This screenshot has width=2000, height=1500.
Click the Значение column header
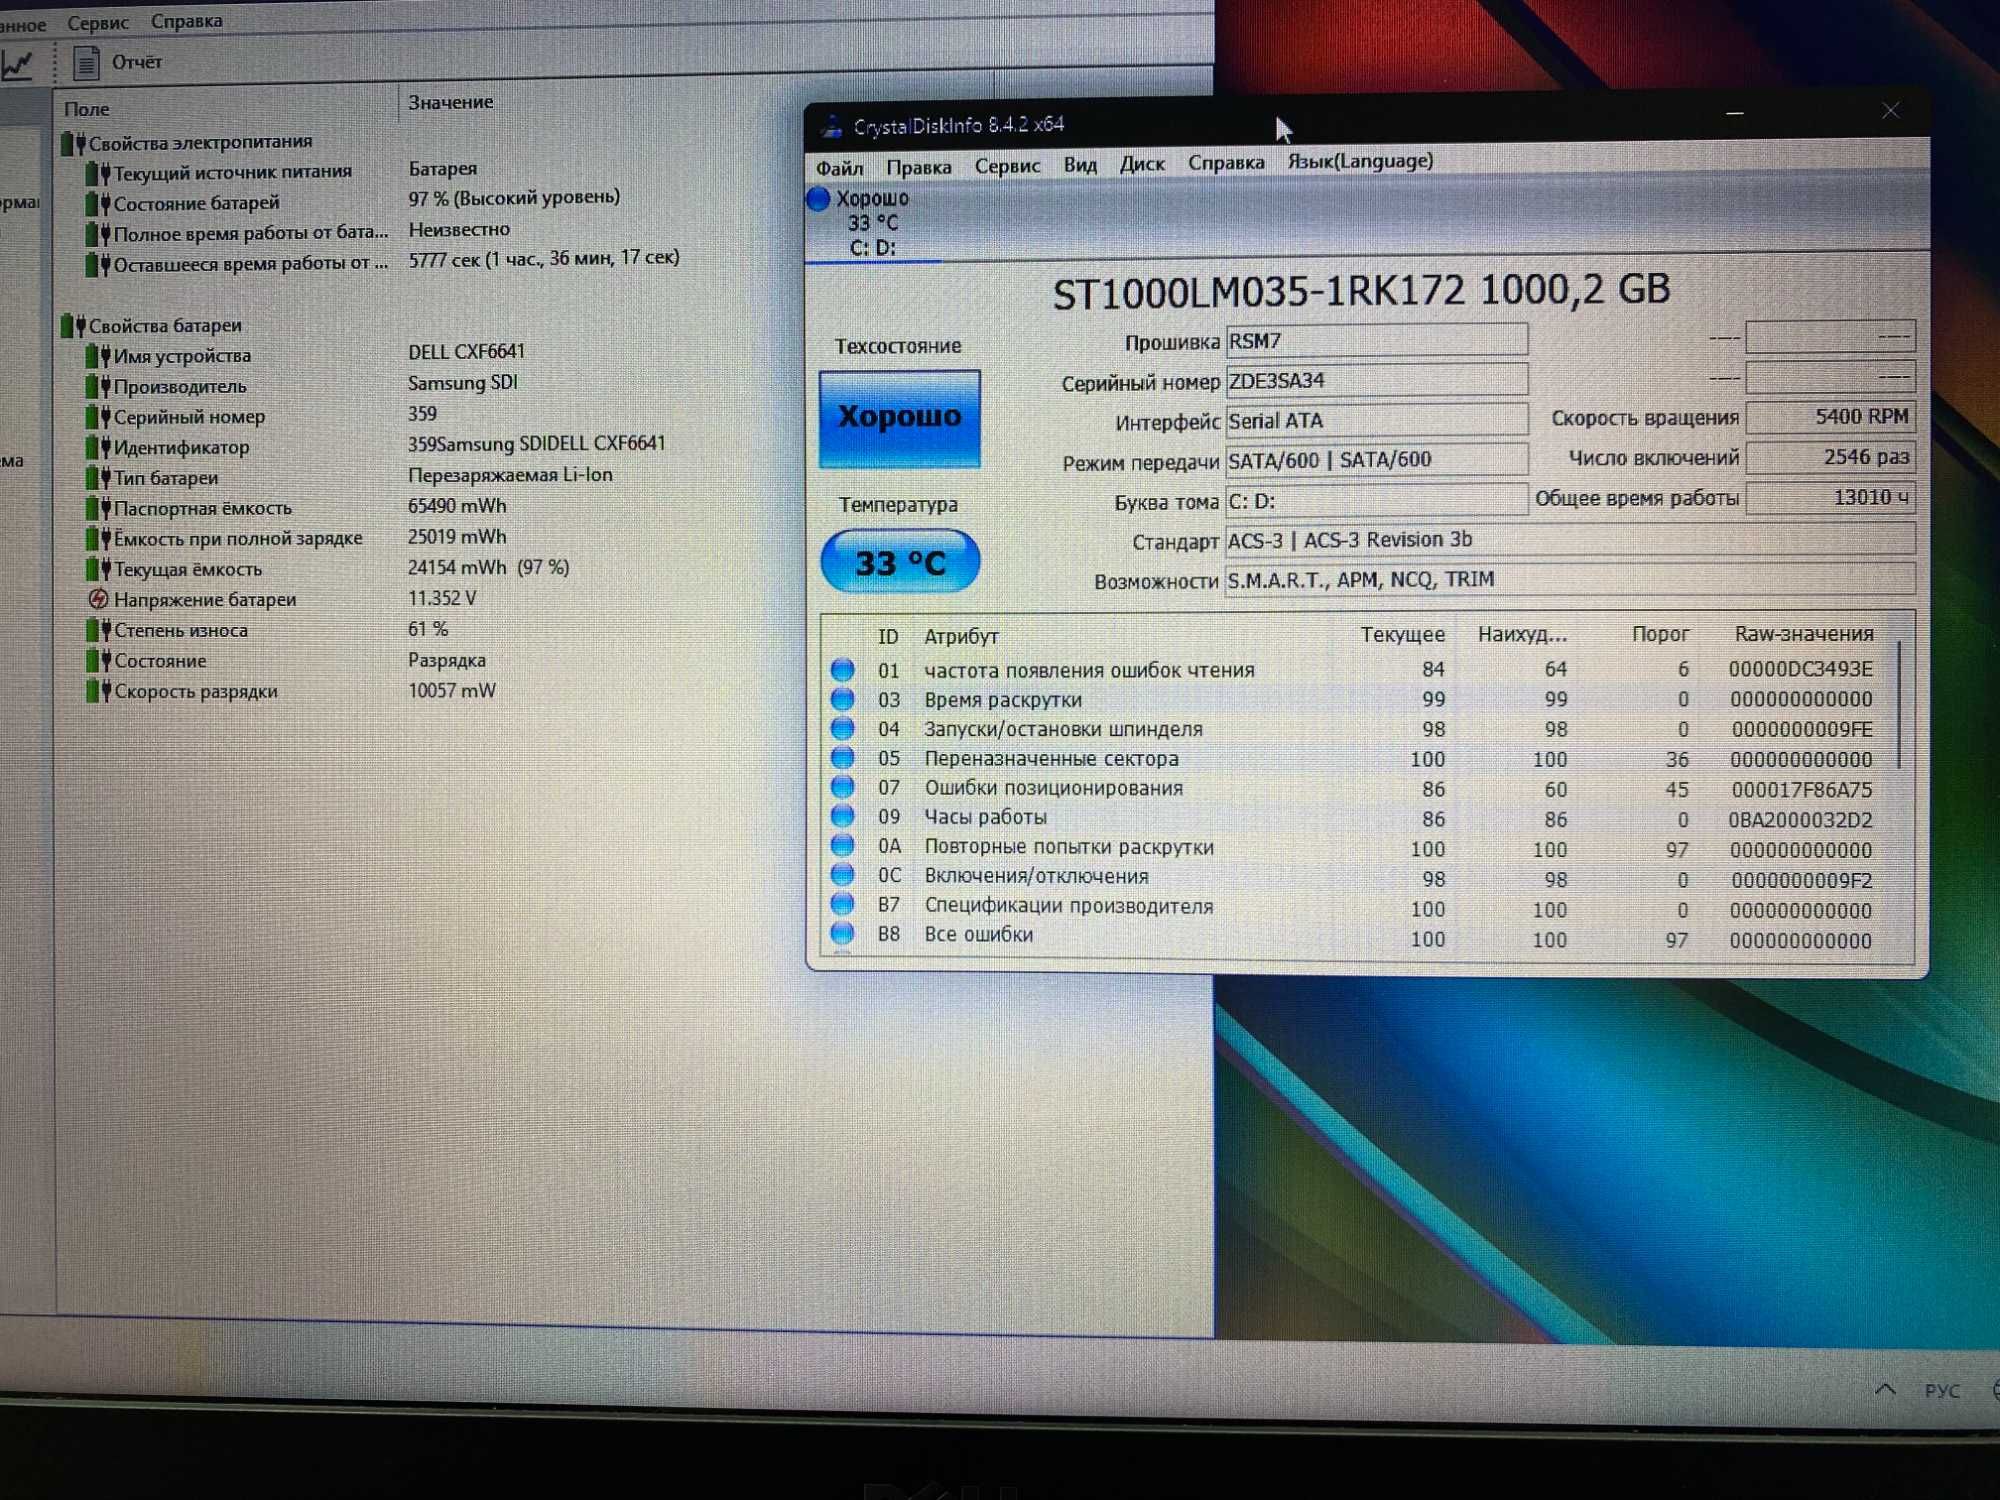point(450,102)
